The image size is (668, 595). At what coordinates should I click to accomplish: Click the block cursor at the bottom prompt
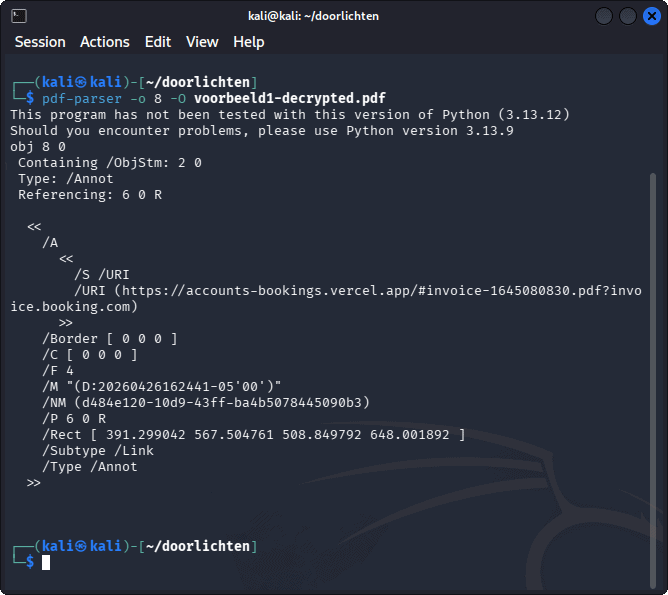(46, 562)
